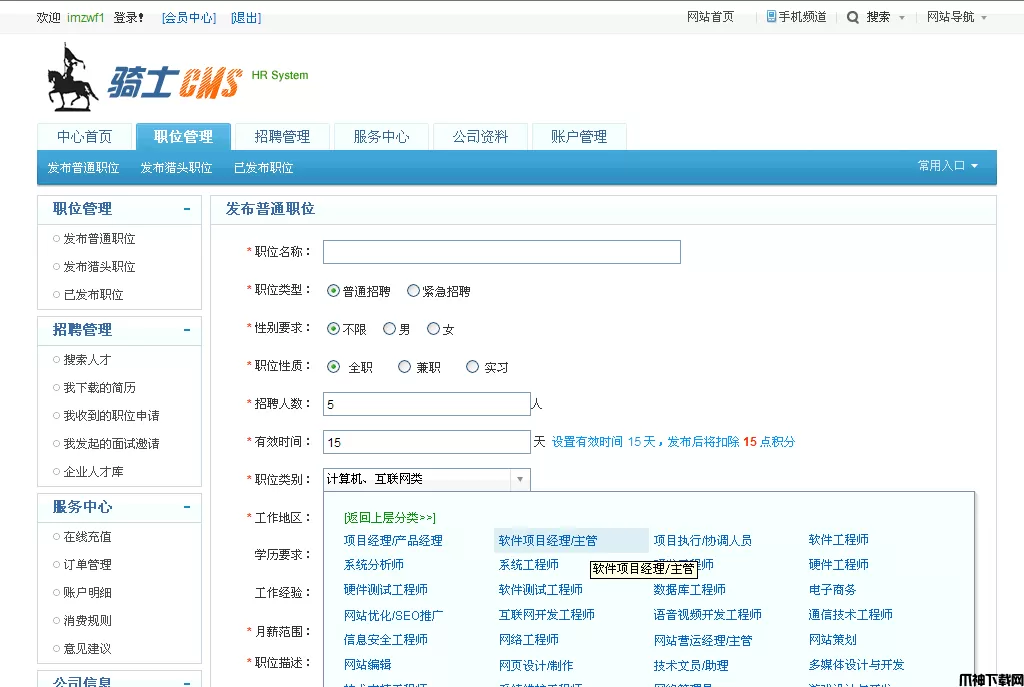
Task: Focus the 职位名称 text field
Action: tap(501, 252)
